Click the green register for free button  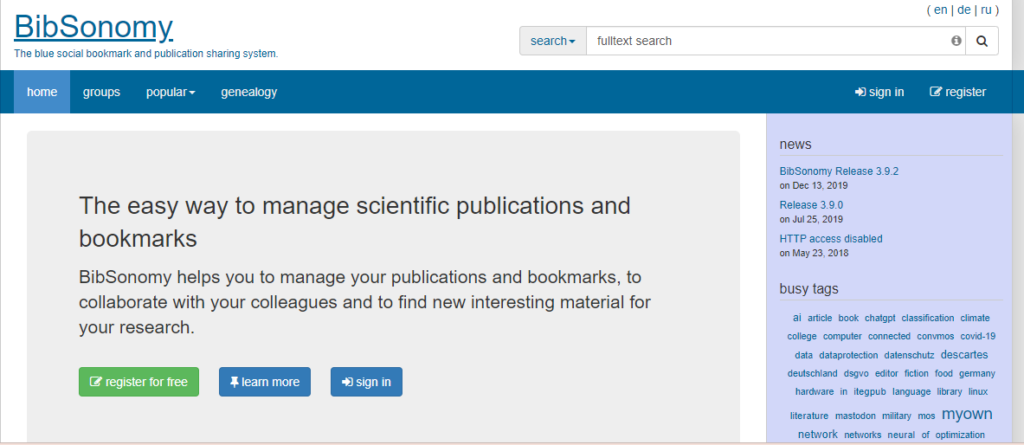(139, 382)
